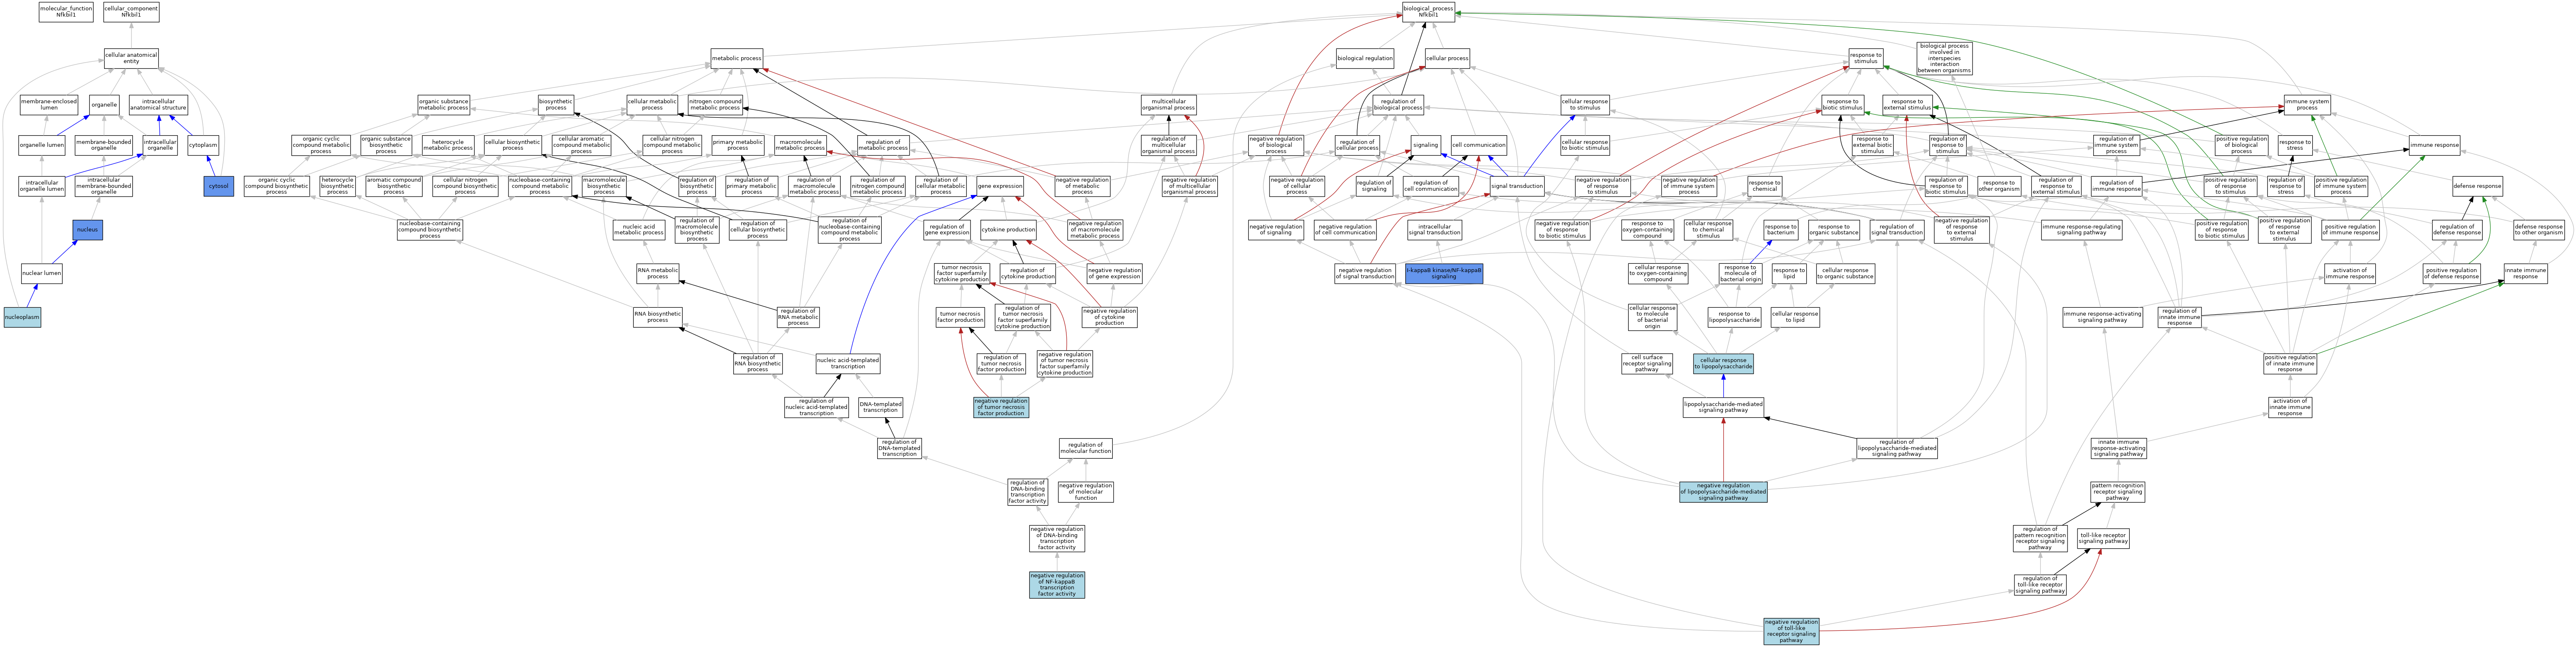The width and height of the screenshot is (2576, 647).
Task: Click the highlighted cellular response to lipopolysaccharide node
Action: click(1723, 363)
